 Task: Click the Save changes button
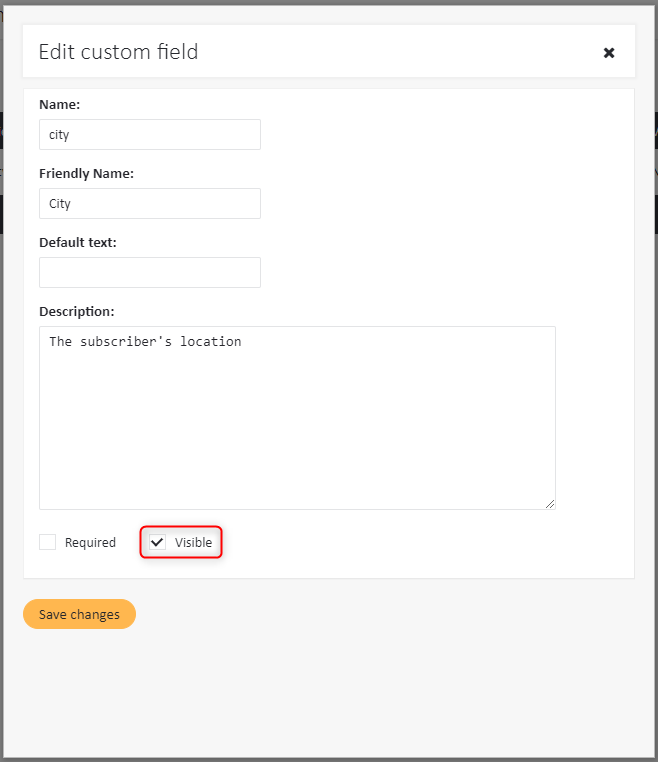79,614
